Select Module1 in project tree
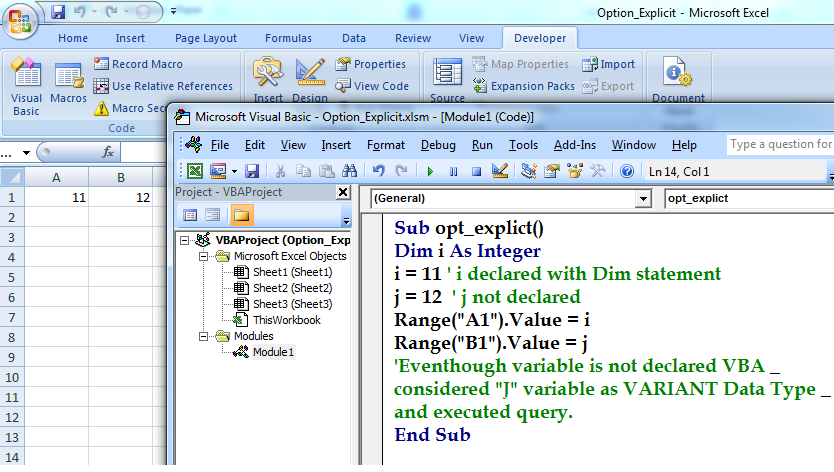The width and height of the screenshot is (834, 472). 273,352
